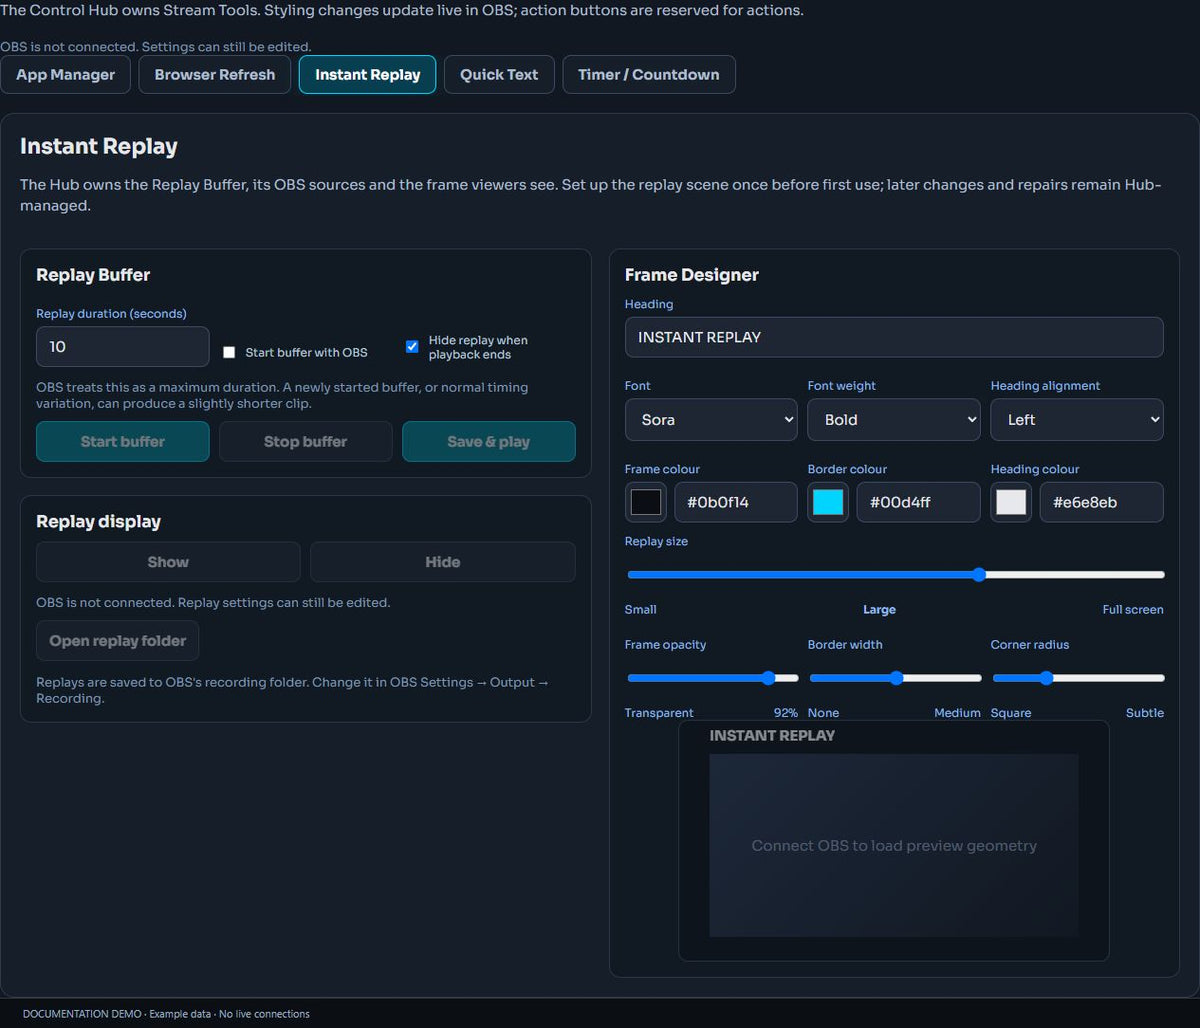Click the 'Small' size label
1200x1028 pixels.
coord(641,610)
